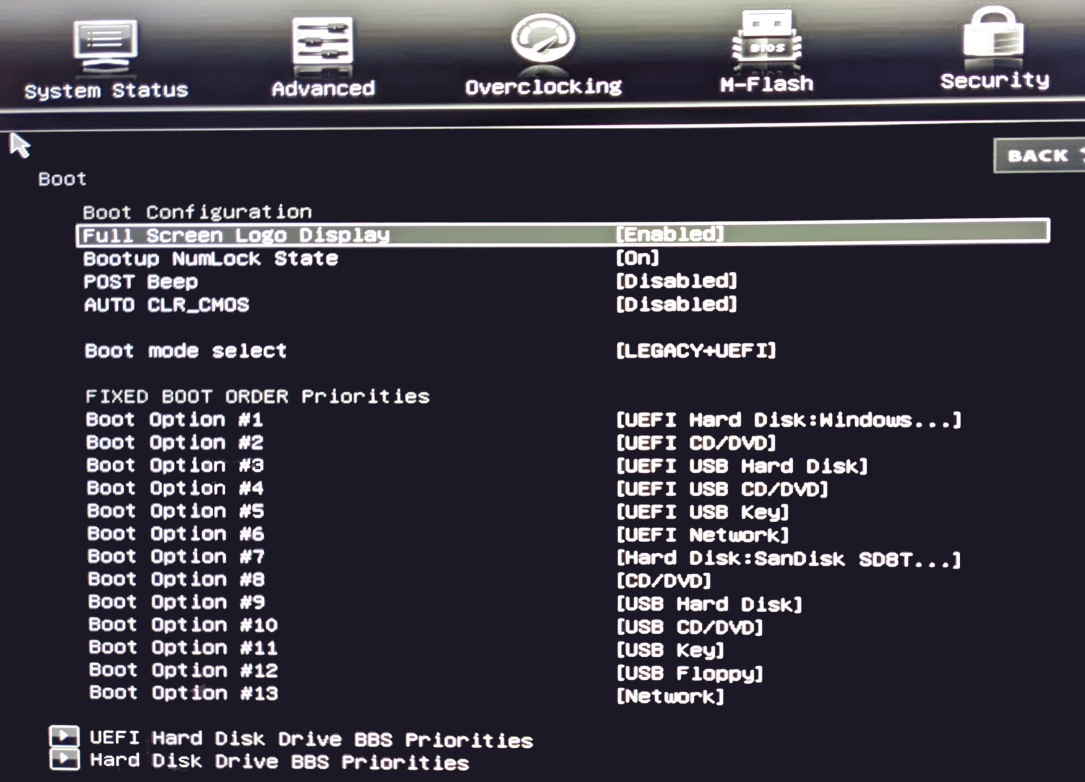Open the Security padlock icon
This screenshot has height=782, width=1085.
[x=993, y=33]
